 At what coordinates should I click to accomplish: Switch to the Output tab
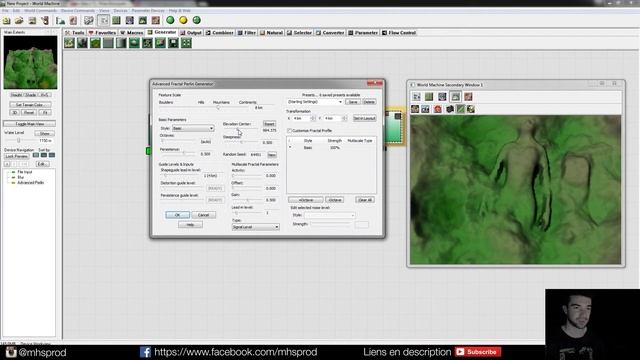click(x=191, y=33)
